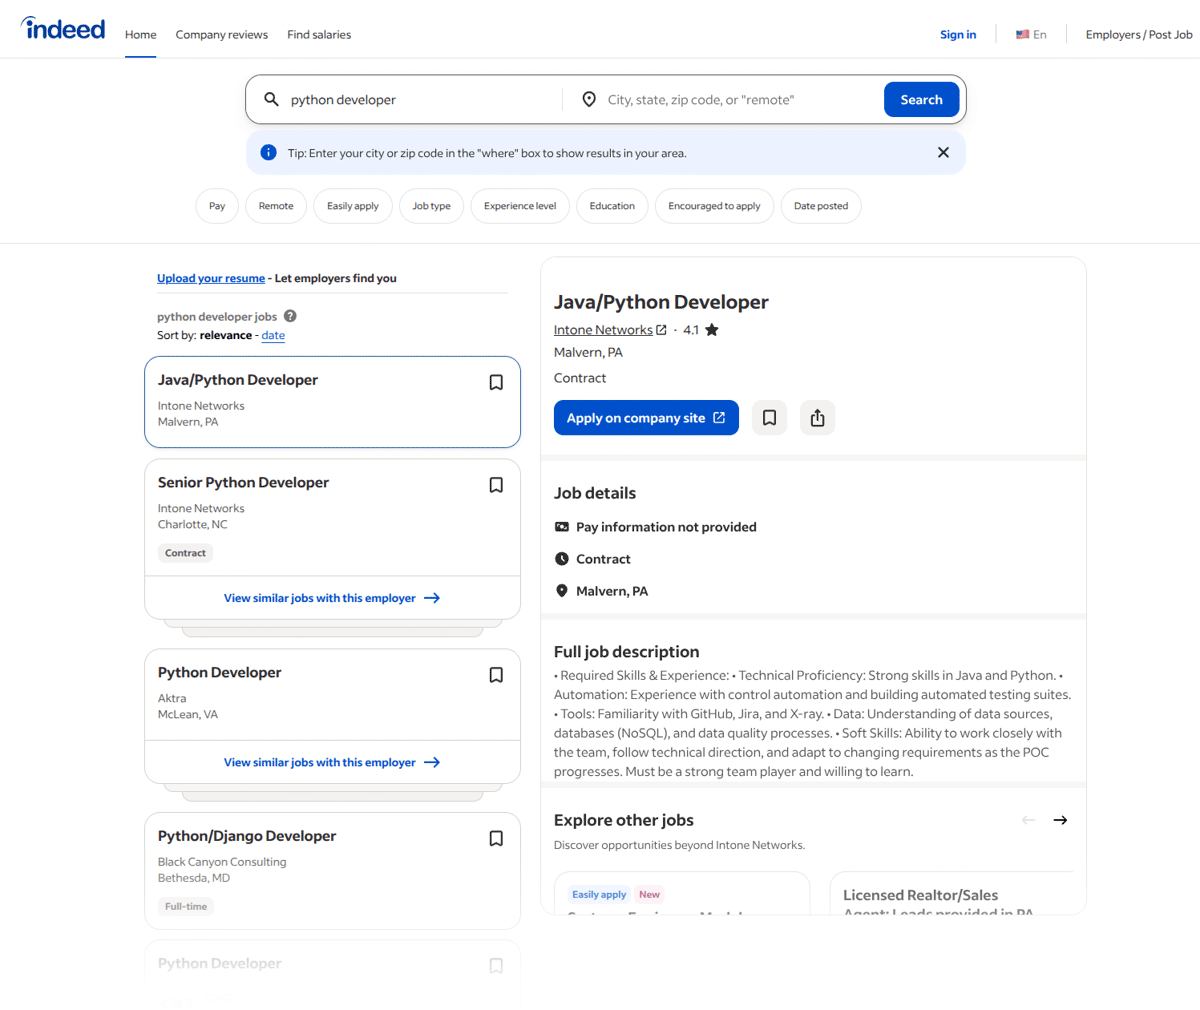The width and height of the screenshot is (1200, 1010).
Task: Open the En language selector
Action: pos(1032,34)
